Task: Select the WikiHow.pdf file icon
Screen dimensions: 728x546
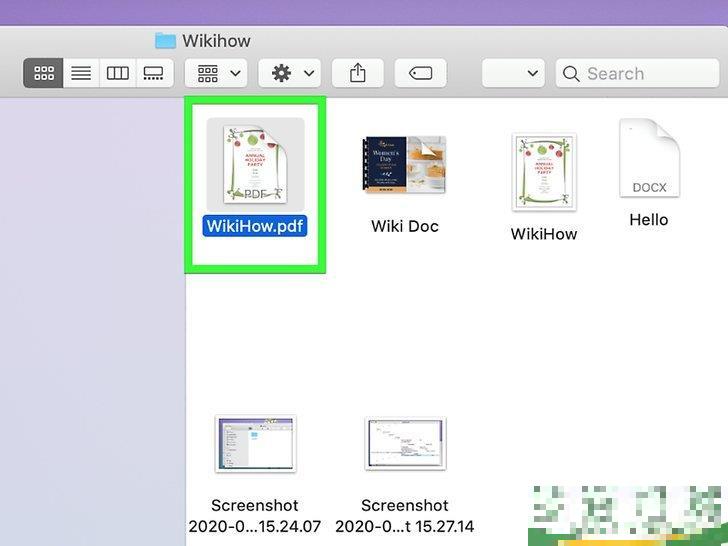Action: (x=255, y=163)
